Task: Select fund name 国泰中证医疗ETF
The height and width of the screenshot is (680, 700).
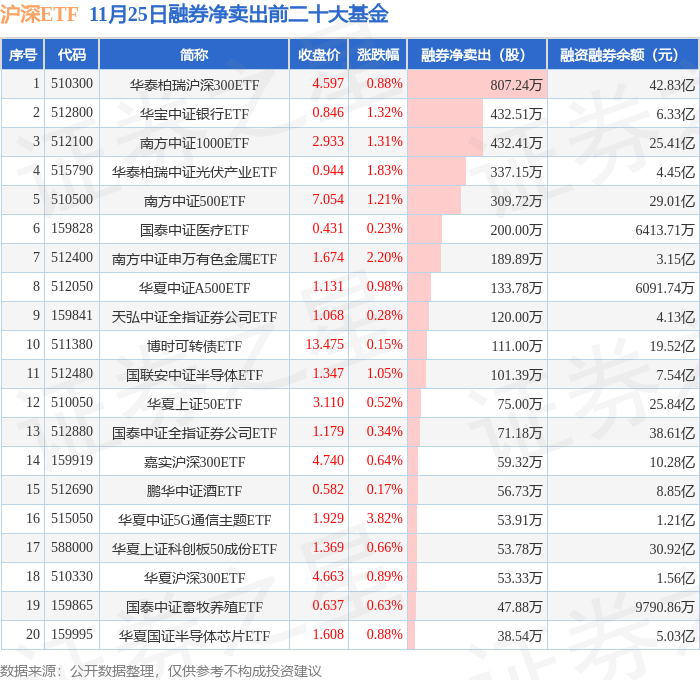Action: [x=194, y=230]
